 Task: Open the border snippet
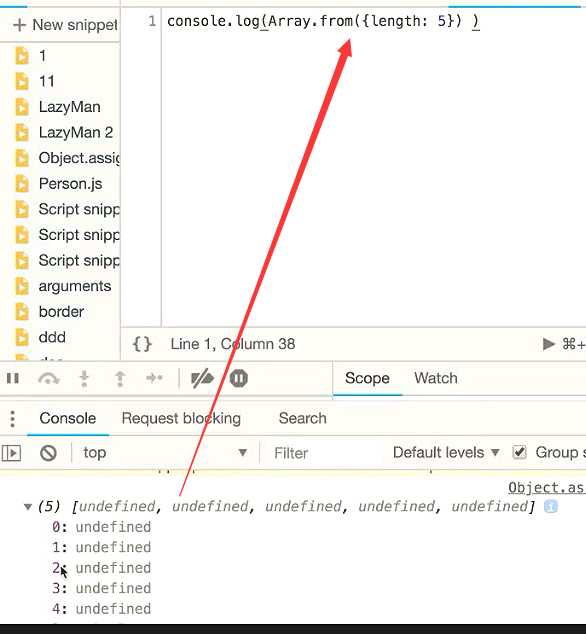61,312
